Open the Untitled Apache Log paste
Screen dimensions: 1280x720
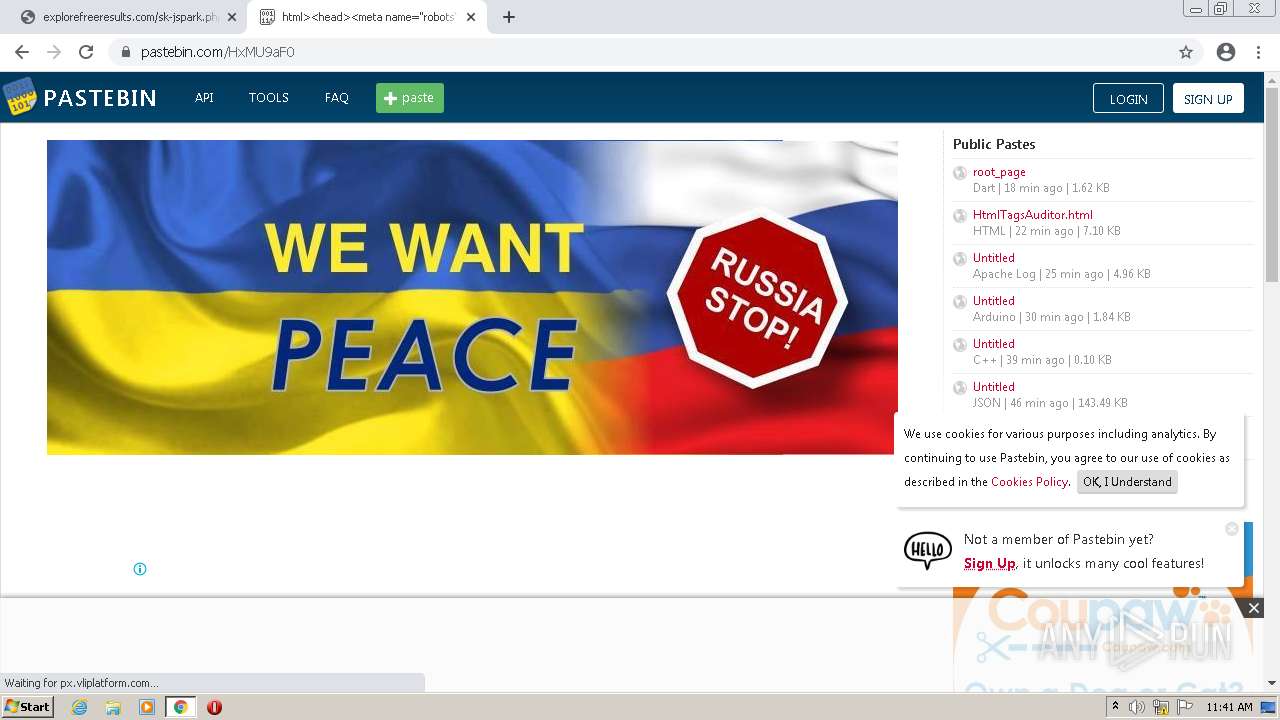994,258
